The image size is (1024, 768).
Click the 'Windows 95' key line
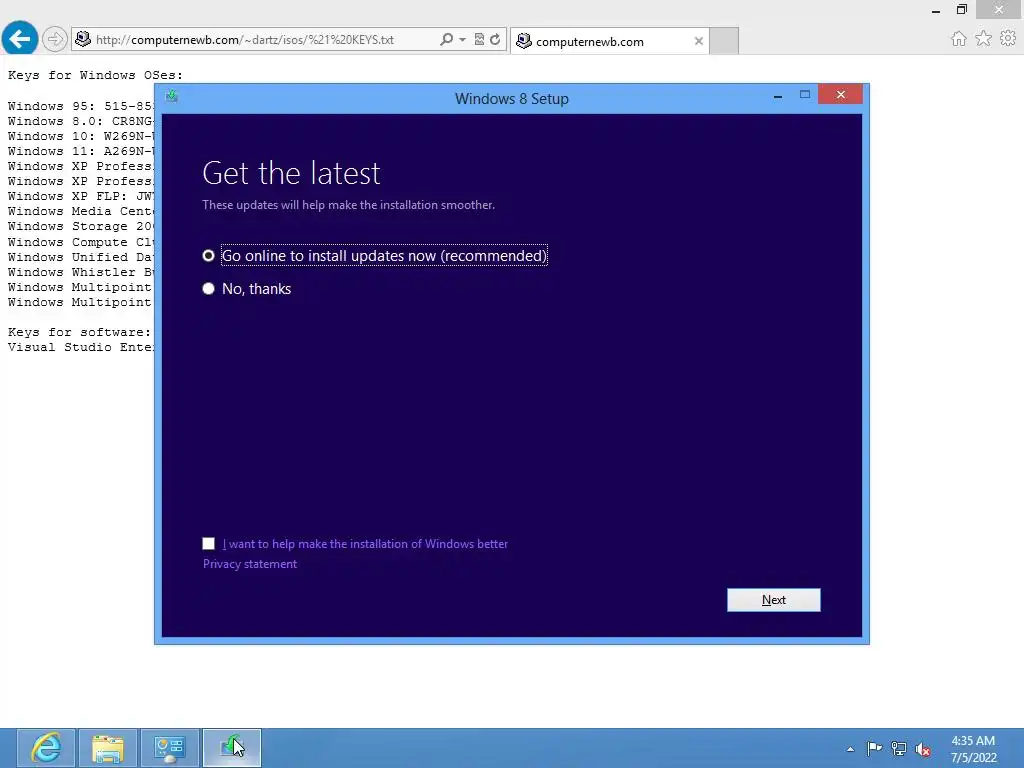pos(80,106)
